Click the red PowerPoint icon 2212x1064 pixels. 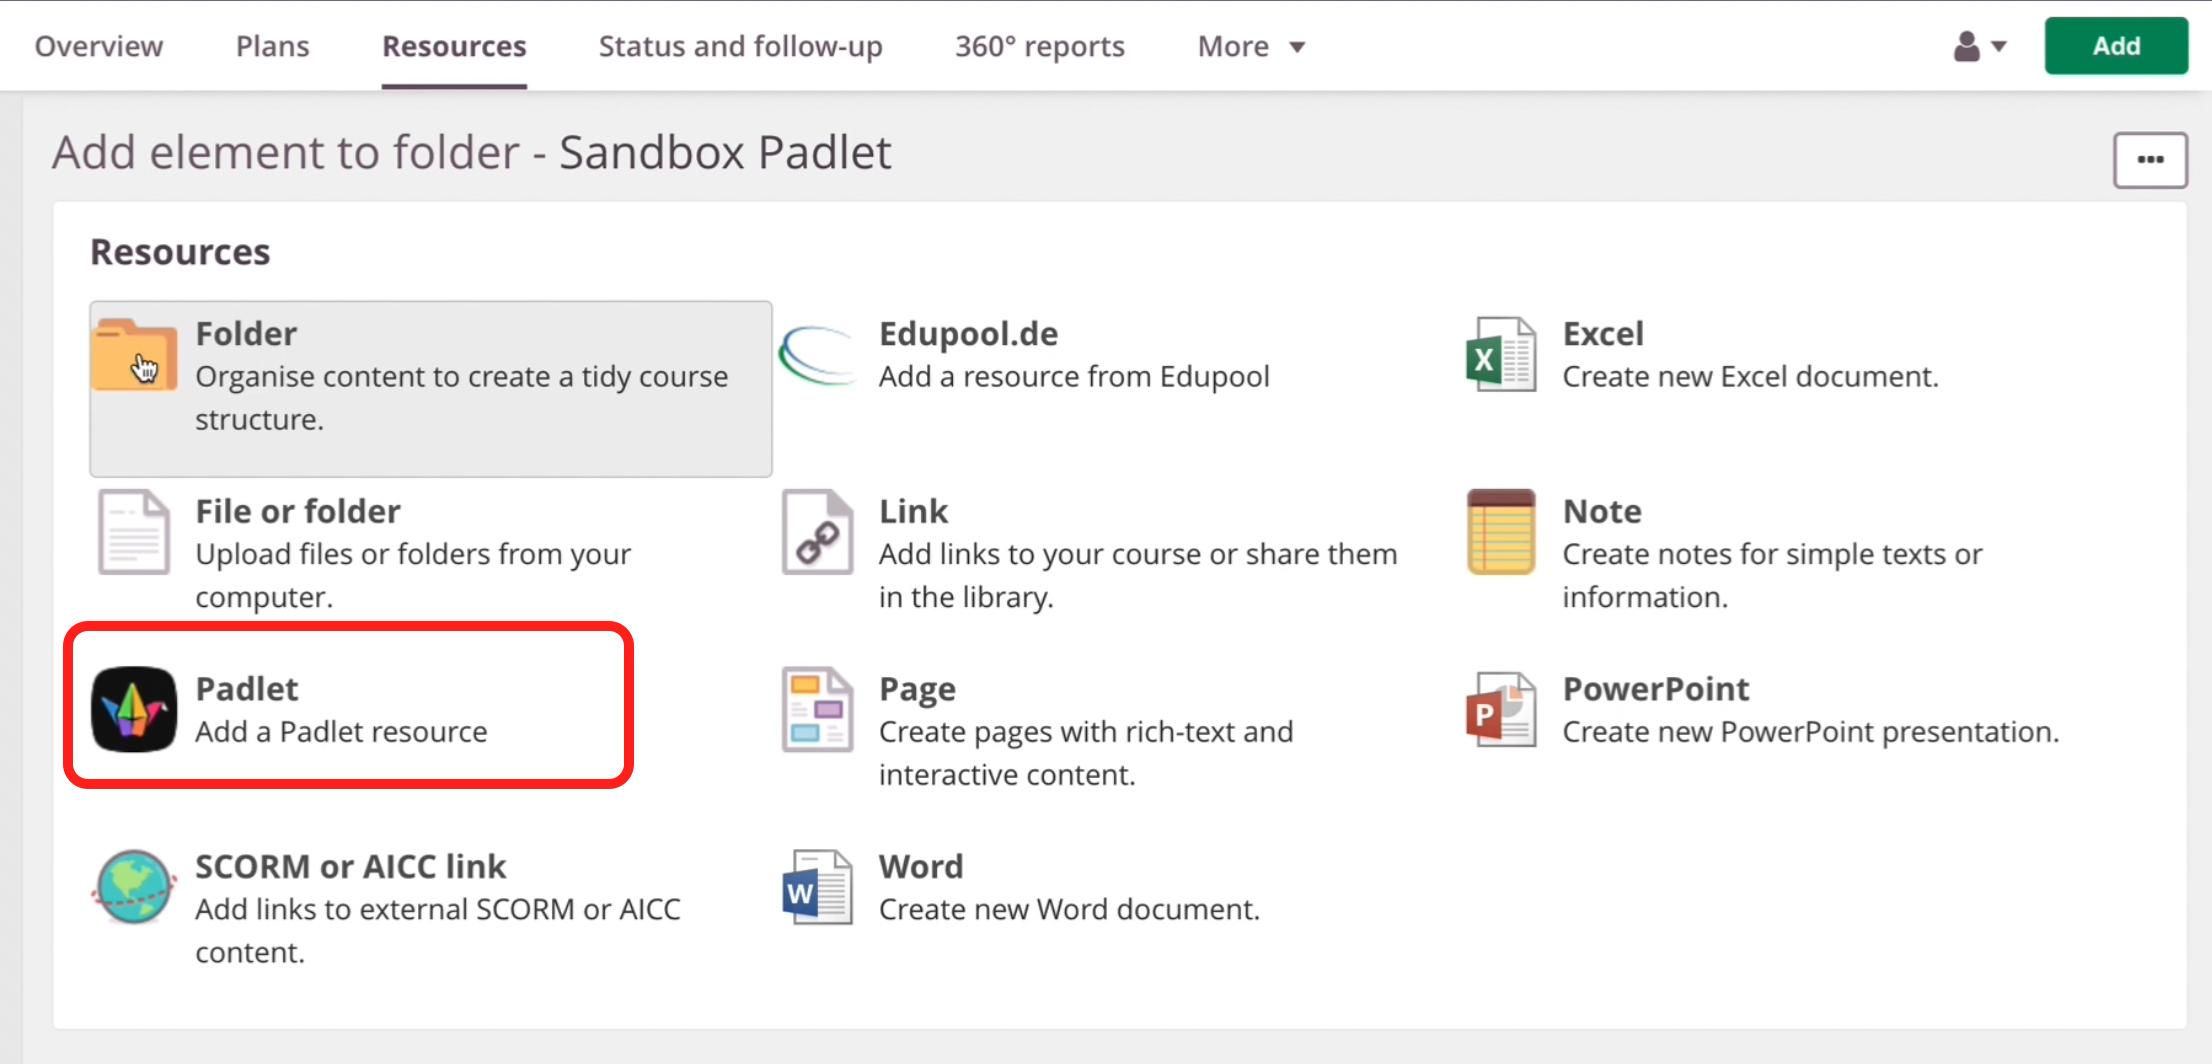point(1501,709)
